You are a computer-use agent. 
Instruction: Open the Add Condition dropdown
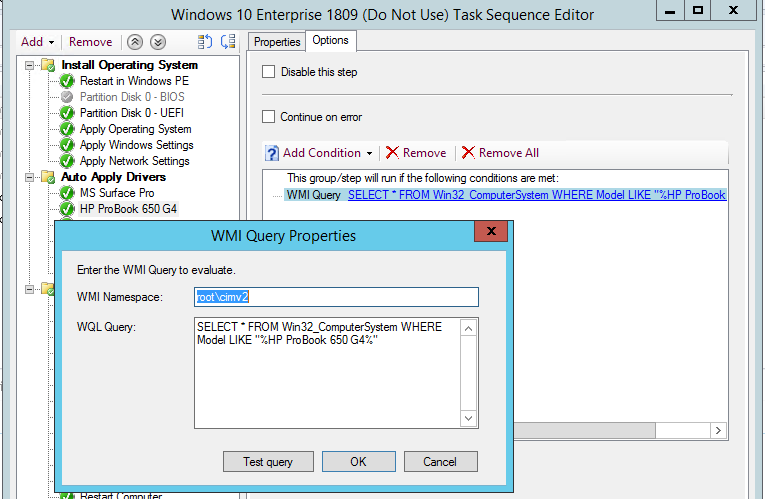pos(319,153)
